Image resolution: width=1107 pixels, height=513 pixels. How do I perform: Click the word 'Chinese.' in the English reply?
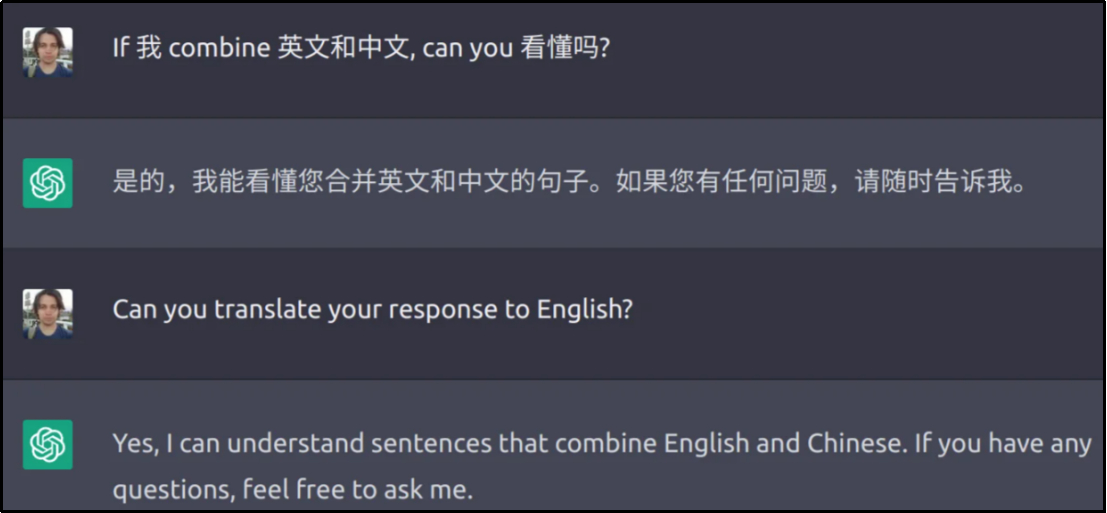click(x=863, y=443)
